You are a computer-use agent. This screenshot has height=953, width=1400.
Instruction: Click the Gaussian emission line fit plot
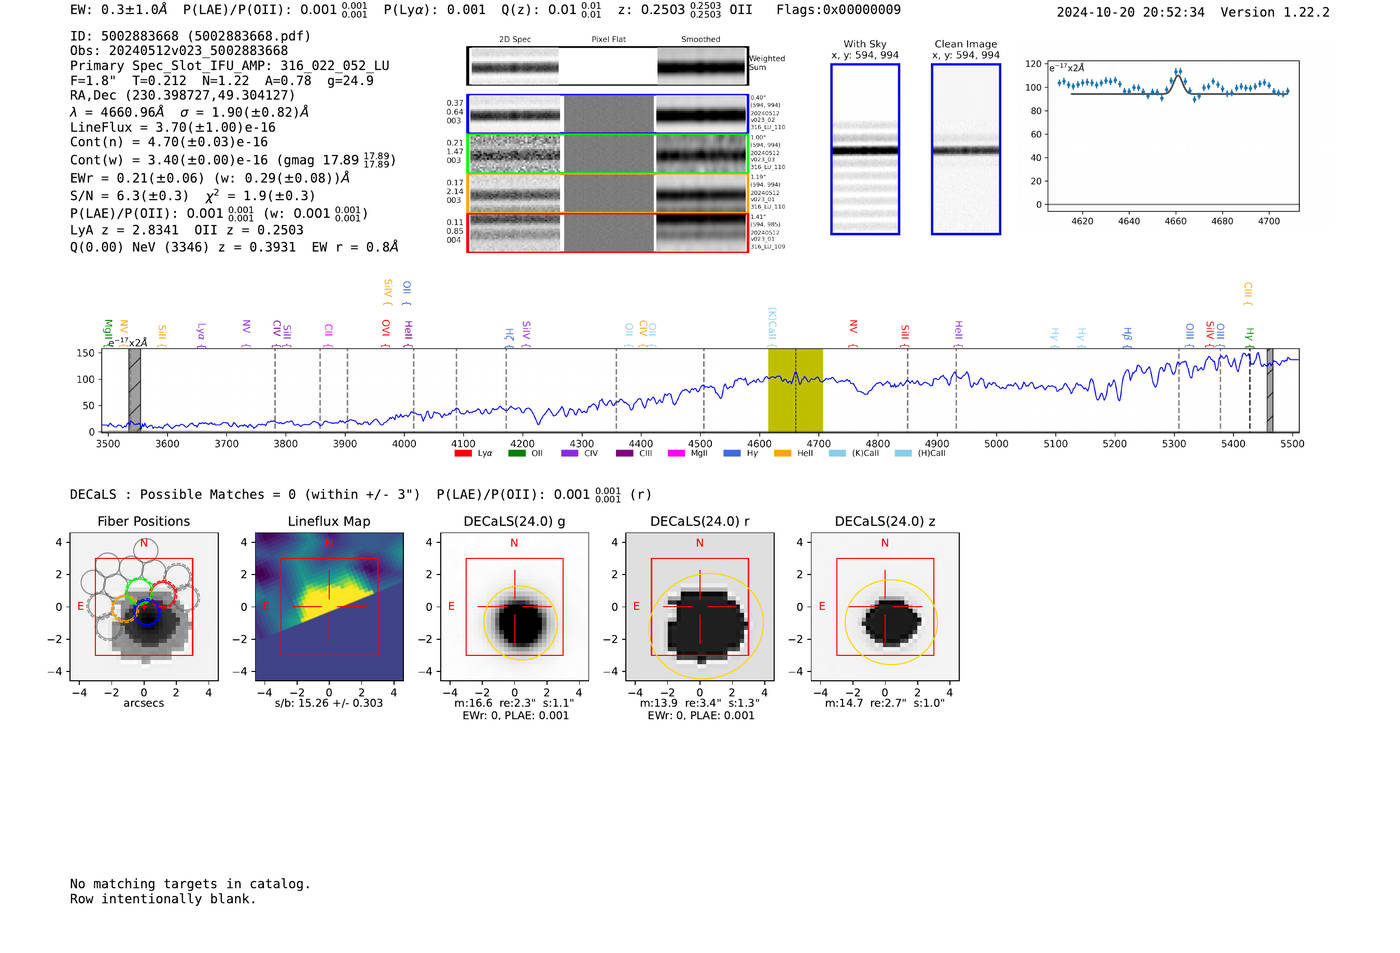point(1173,136)
